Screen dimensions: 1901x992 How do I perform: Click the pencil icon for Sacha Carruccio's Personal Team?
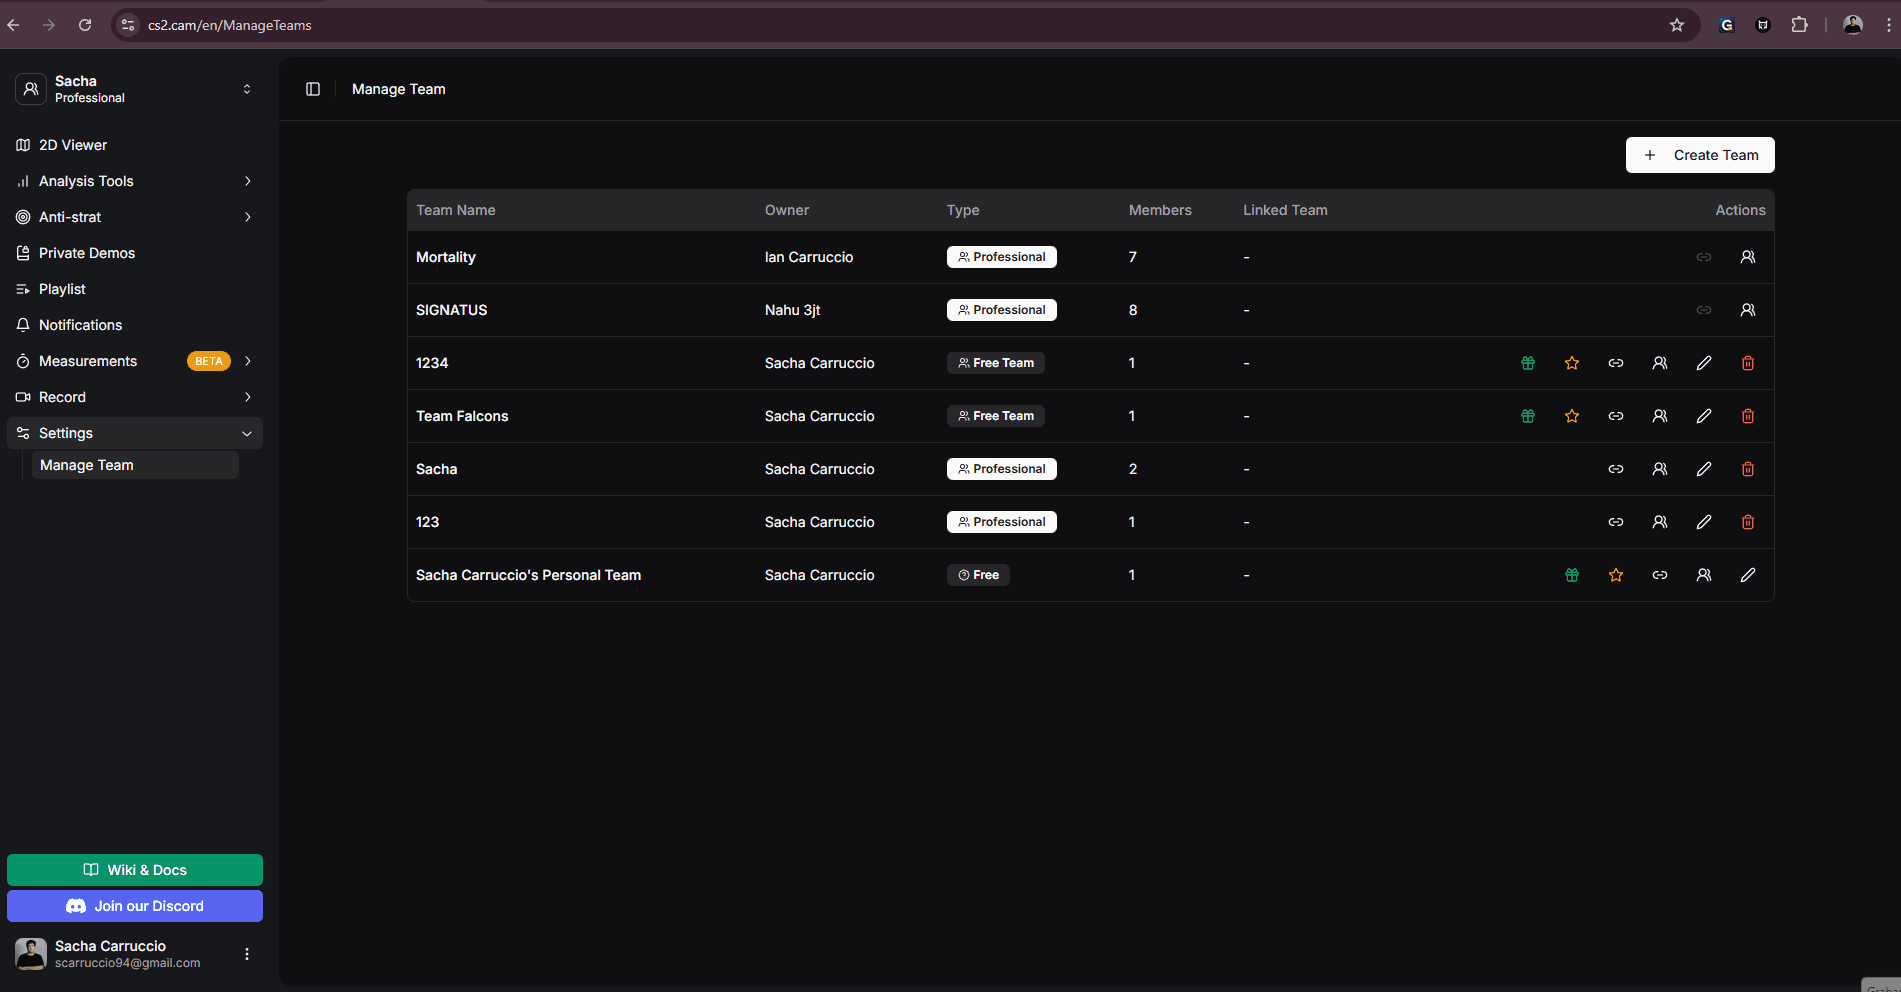pos(1747,575)
